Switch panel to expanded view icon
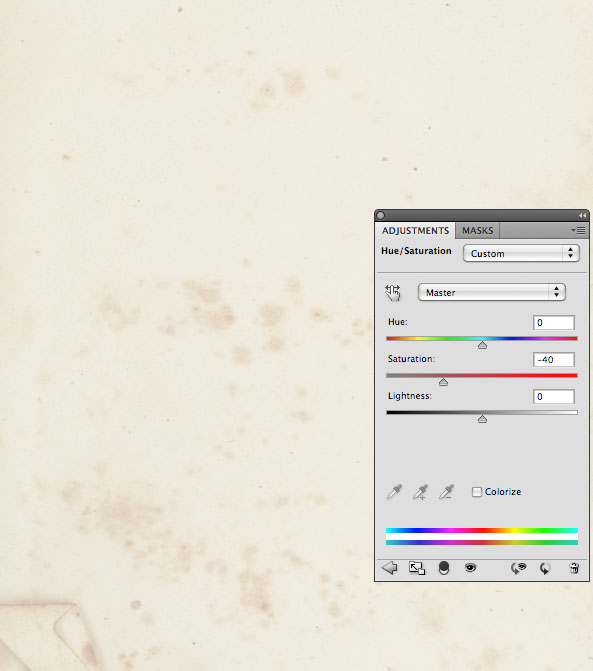The width and height of the screenshot is (593, 671). pyautogui.click(x=417, y=568)
